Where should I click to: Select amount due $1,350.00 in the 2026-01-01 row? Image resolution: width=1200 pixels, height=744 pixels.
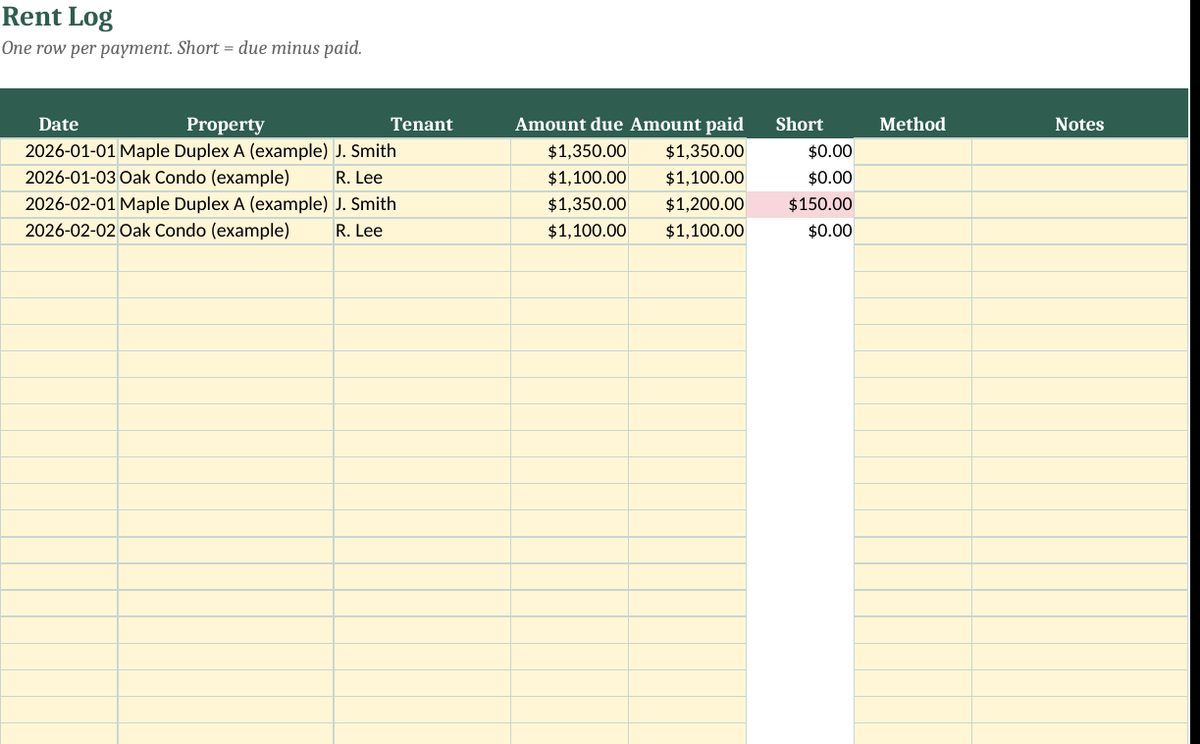click(569, 151)
